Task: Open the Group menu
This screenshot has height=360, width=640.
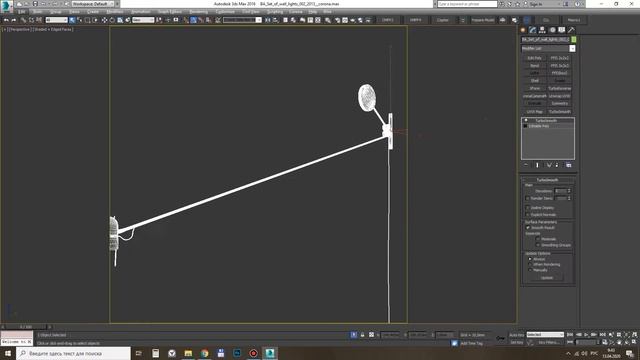Action: click(x=56, y=12)
